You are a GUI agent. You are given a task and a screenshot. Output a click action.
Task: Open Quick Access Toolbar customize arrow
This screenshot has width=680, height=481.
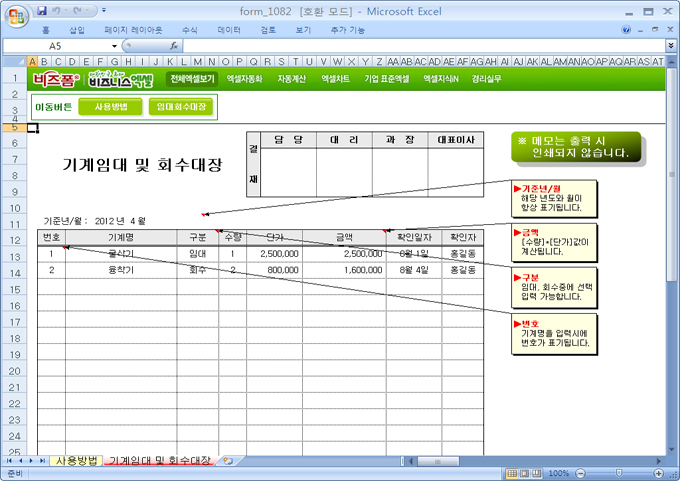tap(104, 10)
